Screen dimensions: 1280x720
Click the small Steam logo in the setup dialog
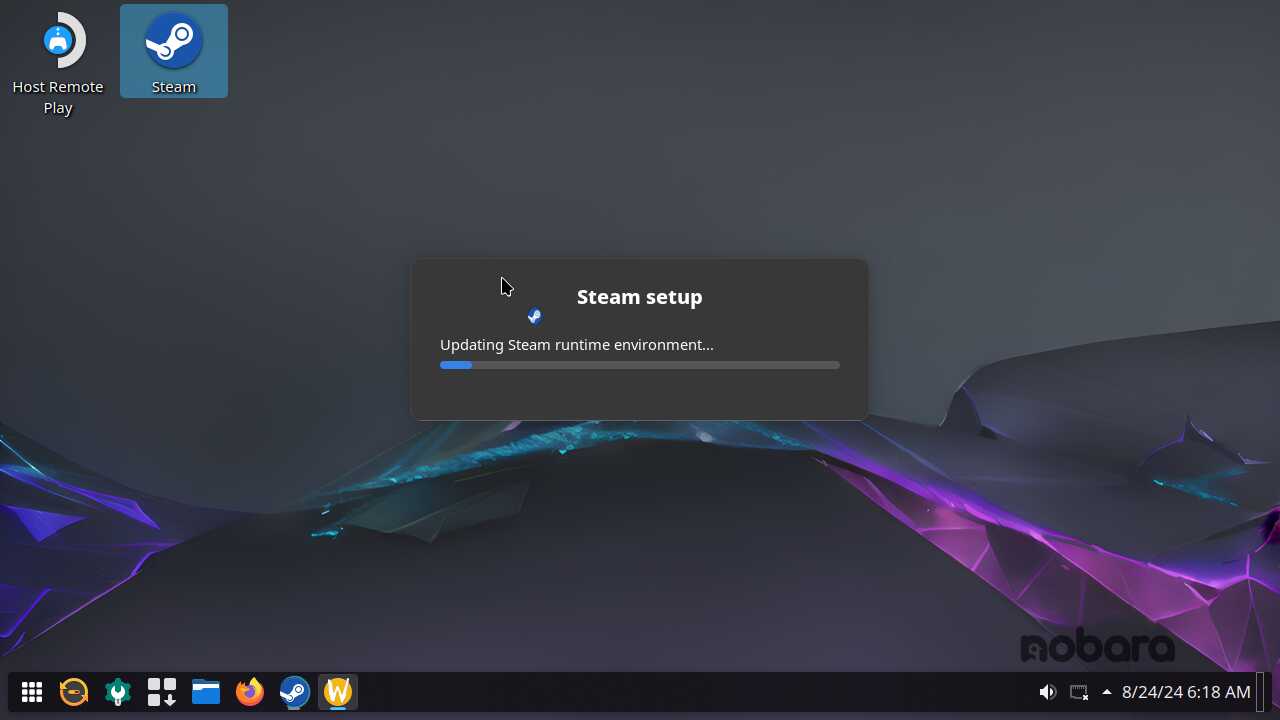tap(535, 316)
